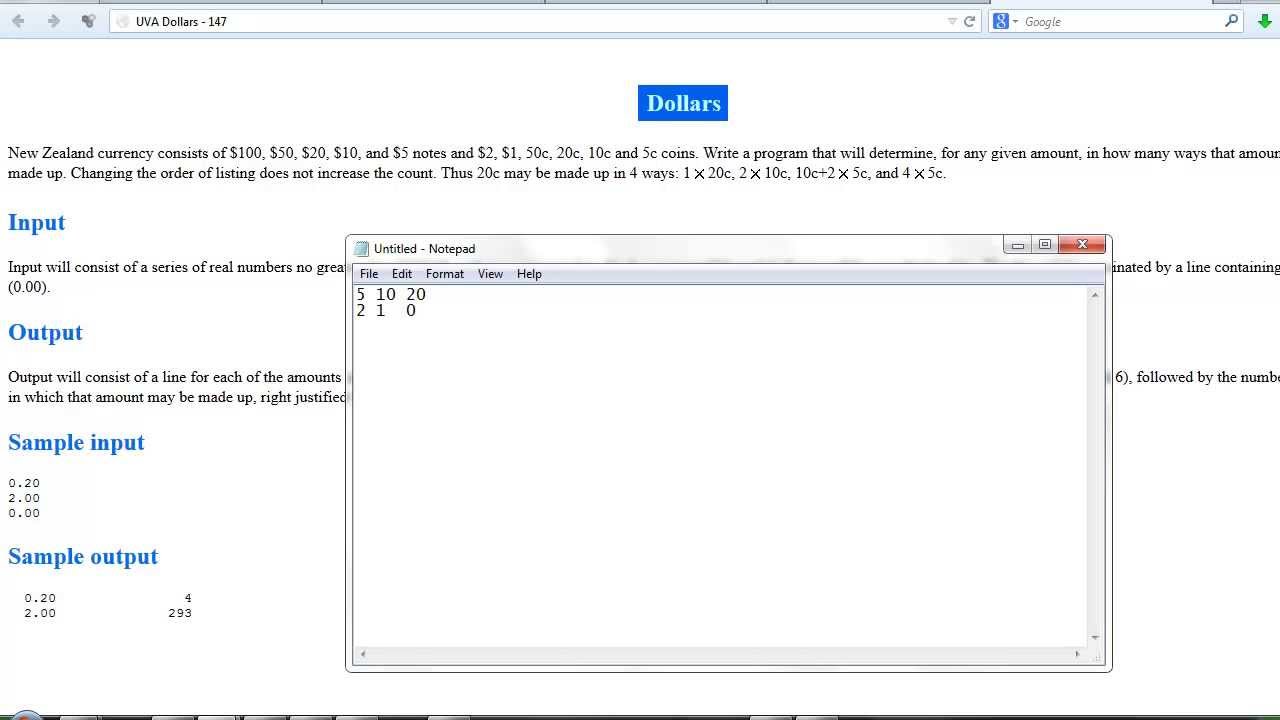The image size is (1280, 720).
Task: Click sample output value 4
Action: [x=188, y=598]
